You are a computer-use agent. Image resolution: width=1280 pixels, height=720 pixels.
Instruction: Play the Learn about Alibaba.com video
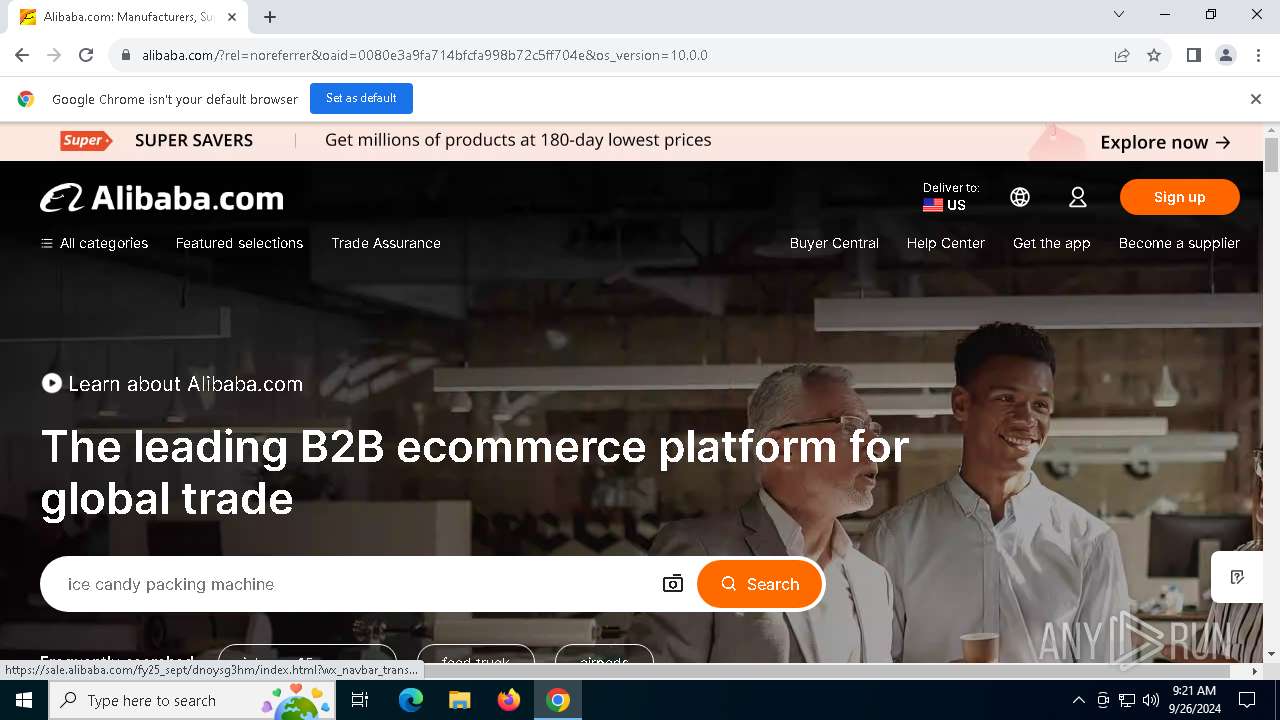click(x=52, y=383)
